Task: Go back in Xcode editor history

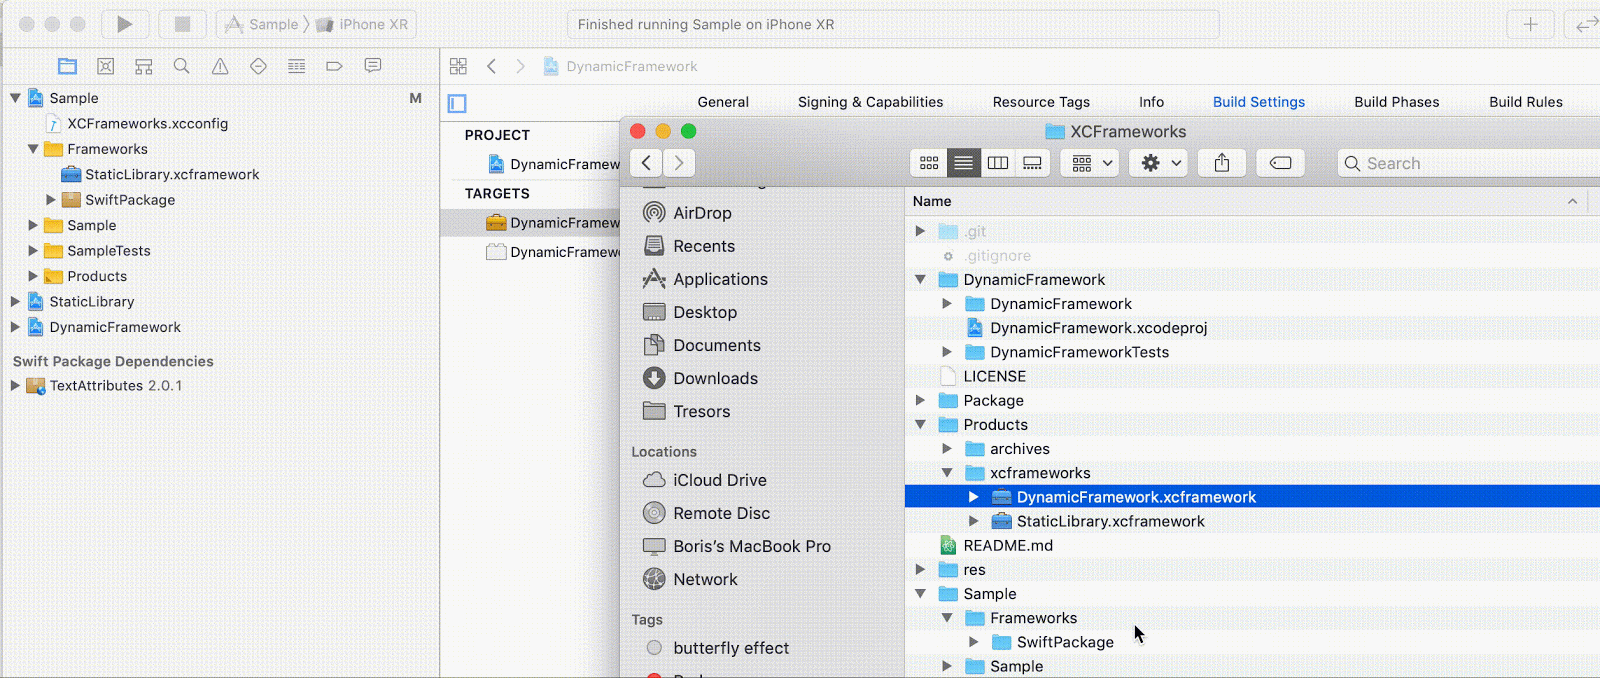Action: point(491,66)
